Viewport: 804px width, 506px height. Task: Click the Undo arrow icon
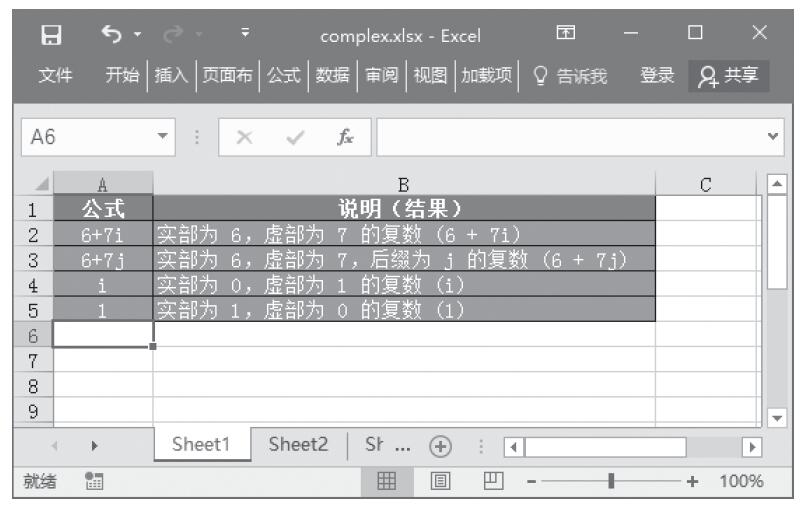click(110, 36)
